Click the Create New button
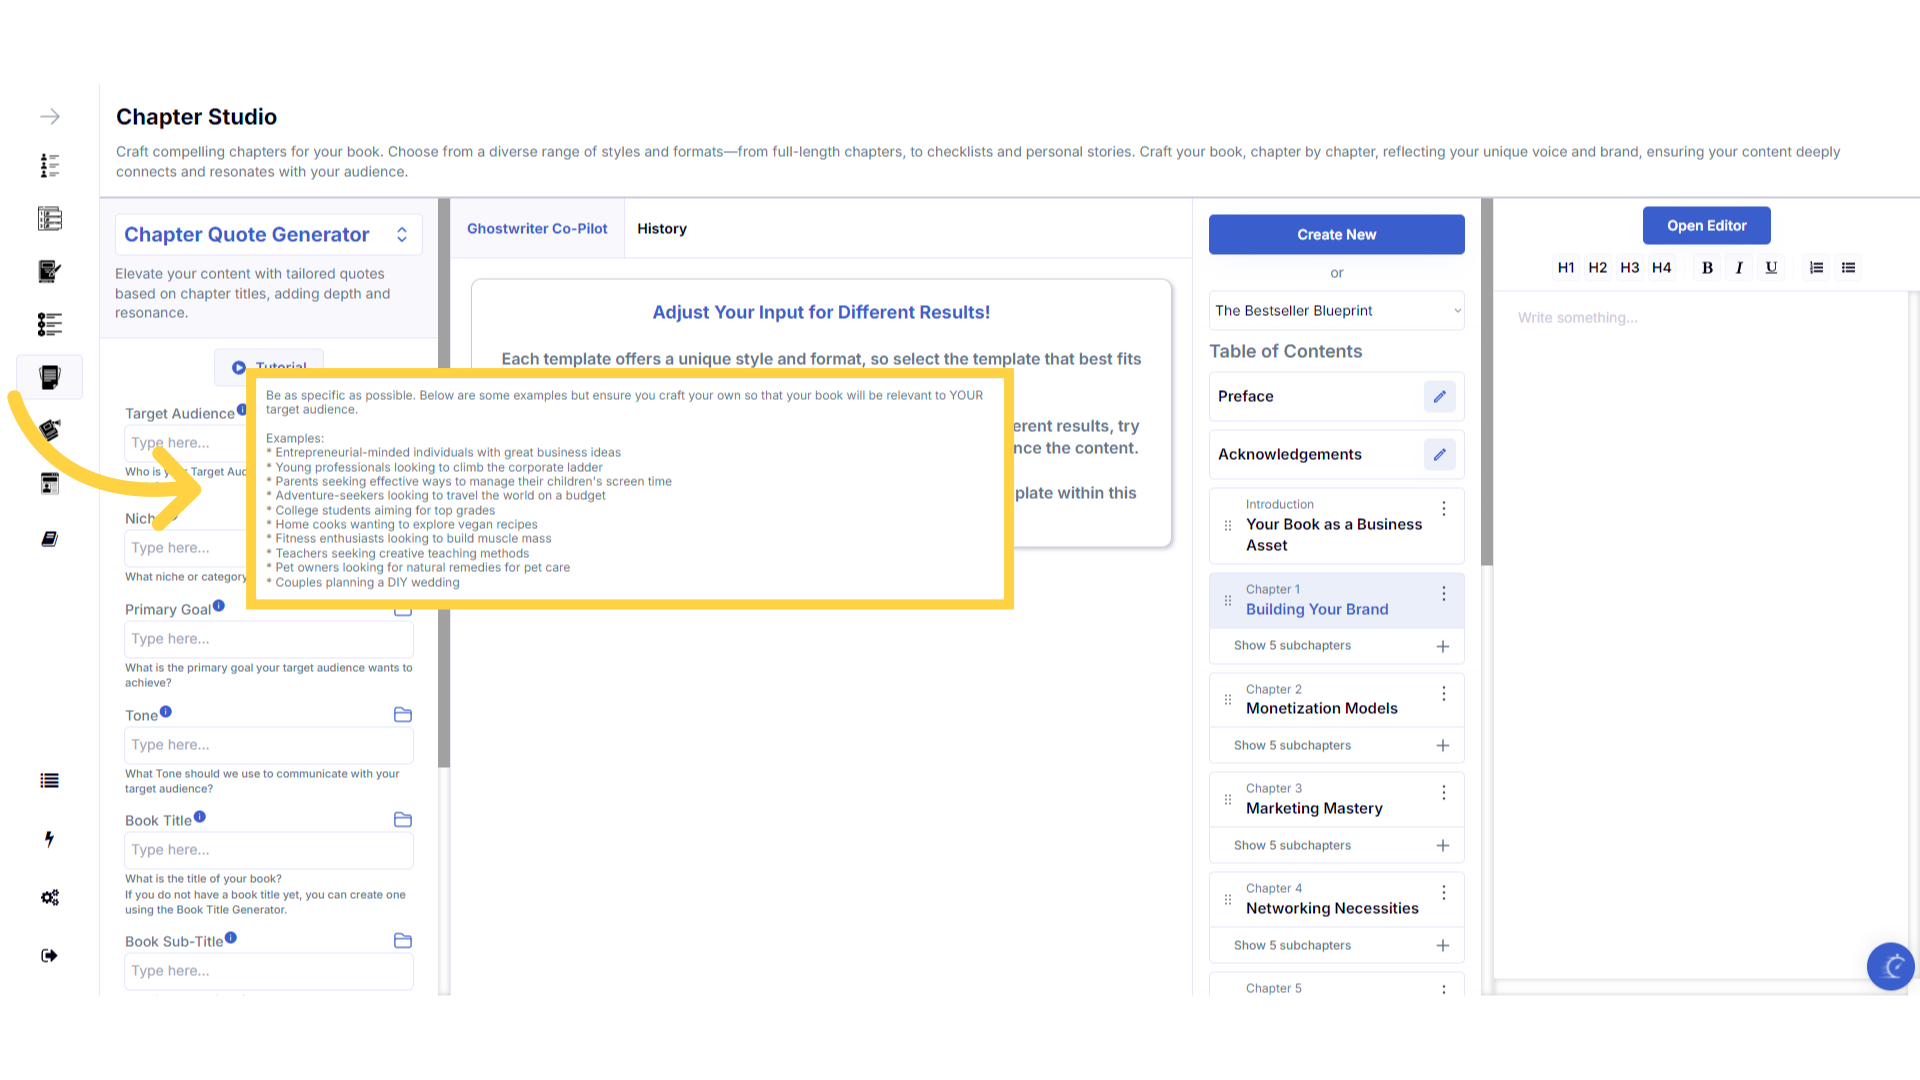The width and height of the screenshot is (1920, 1080). (x=1336, y=235)
